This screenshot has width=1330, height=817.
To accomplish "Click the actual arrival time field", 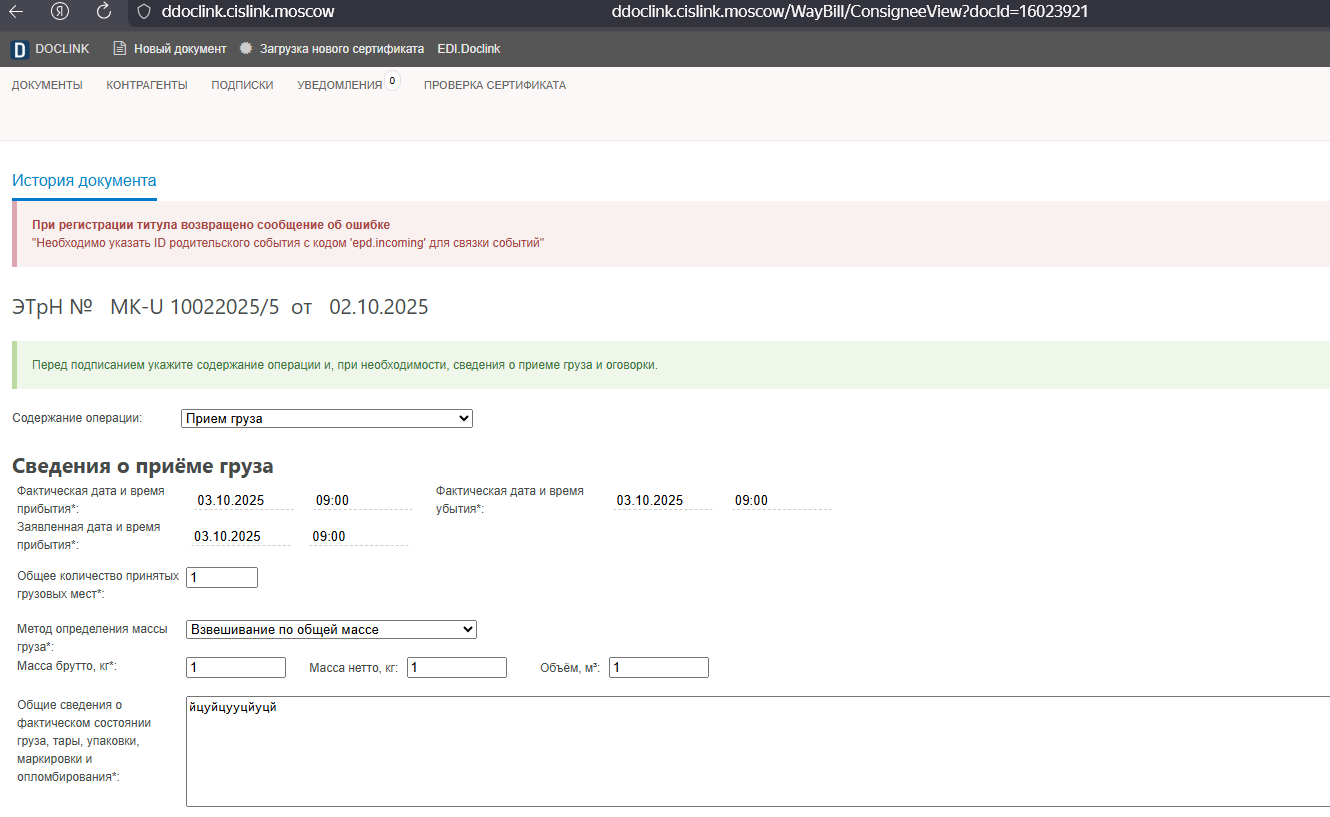I will (x=362, y=501).
